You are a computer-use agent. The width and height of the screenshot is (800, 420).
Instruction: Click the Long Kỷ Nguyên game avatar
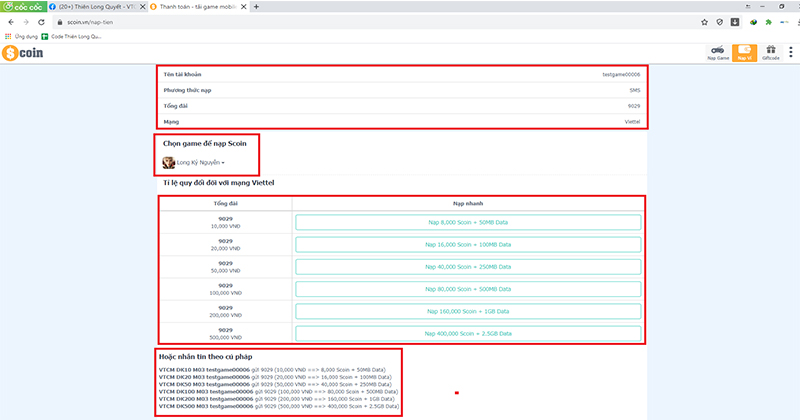click(x=168, y=163)
